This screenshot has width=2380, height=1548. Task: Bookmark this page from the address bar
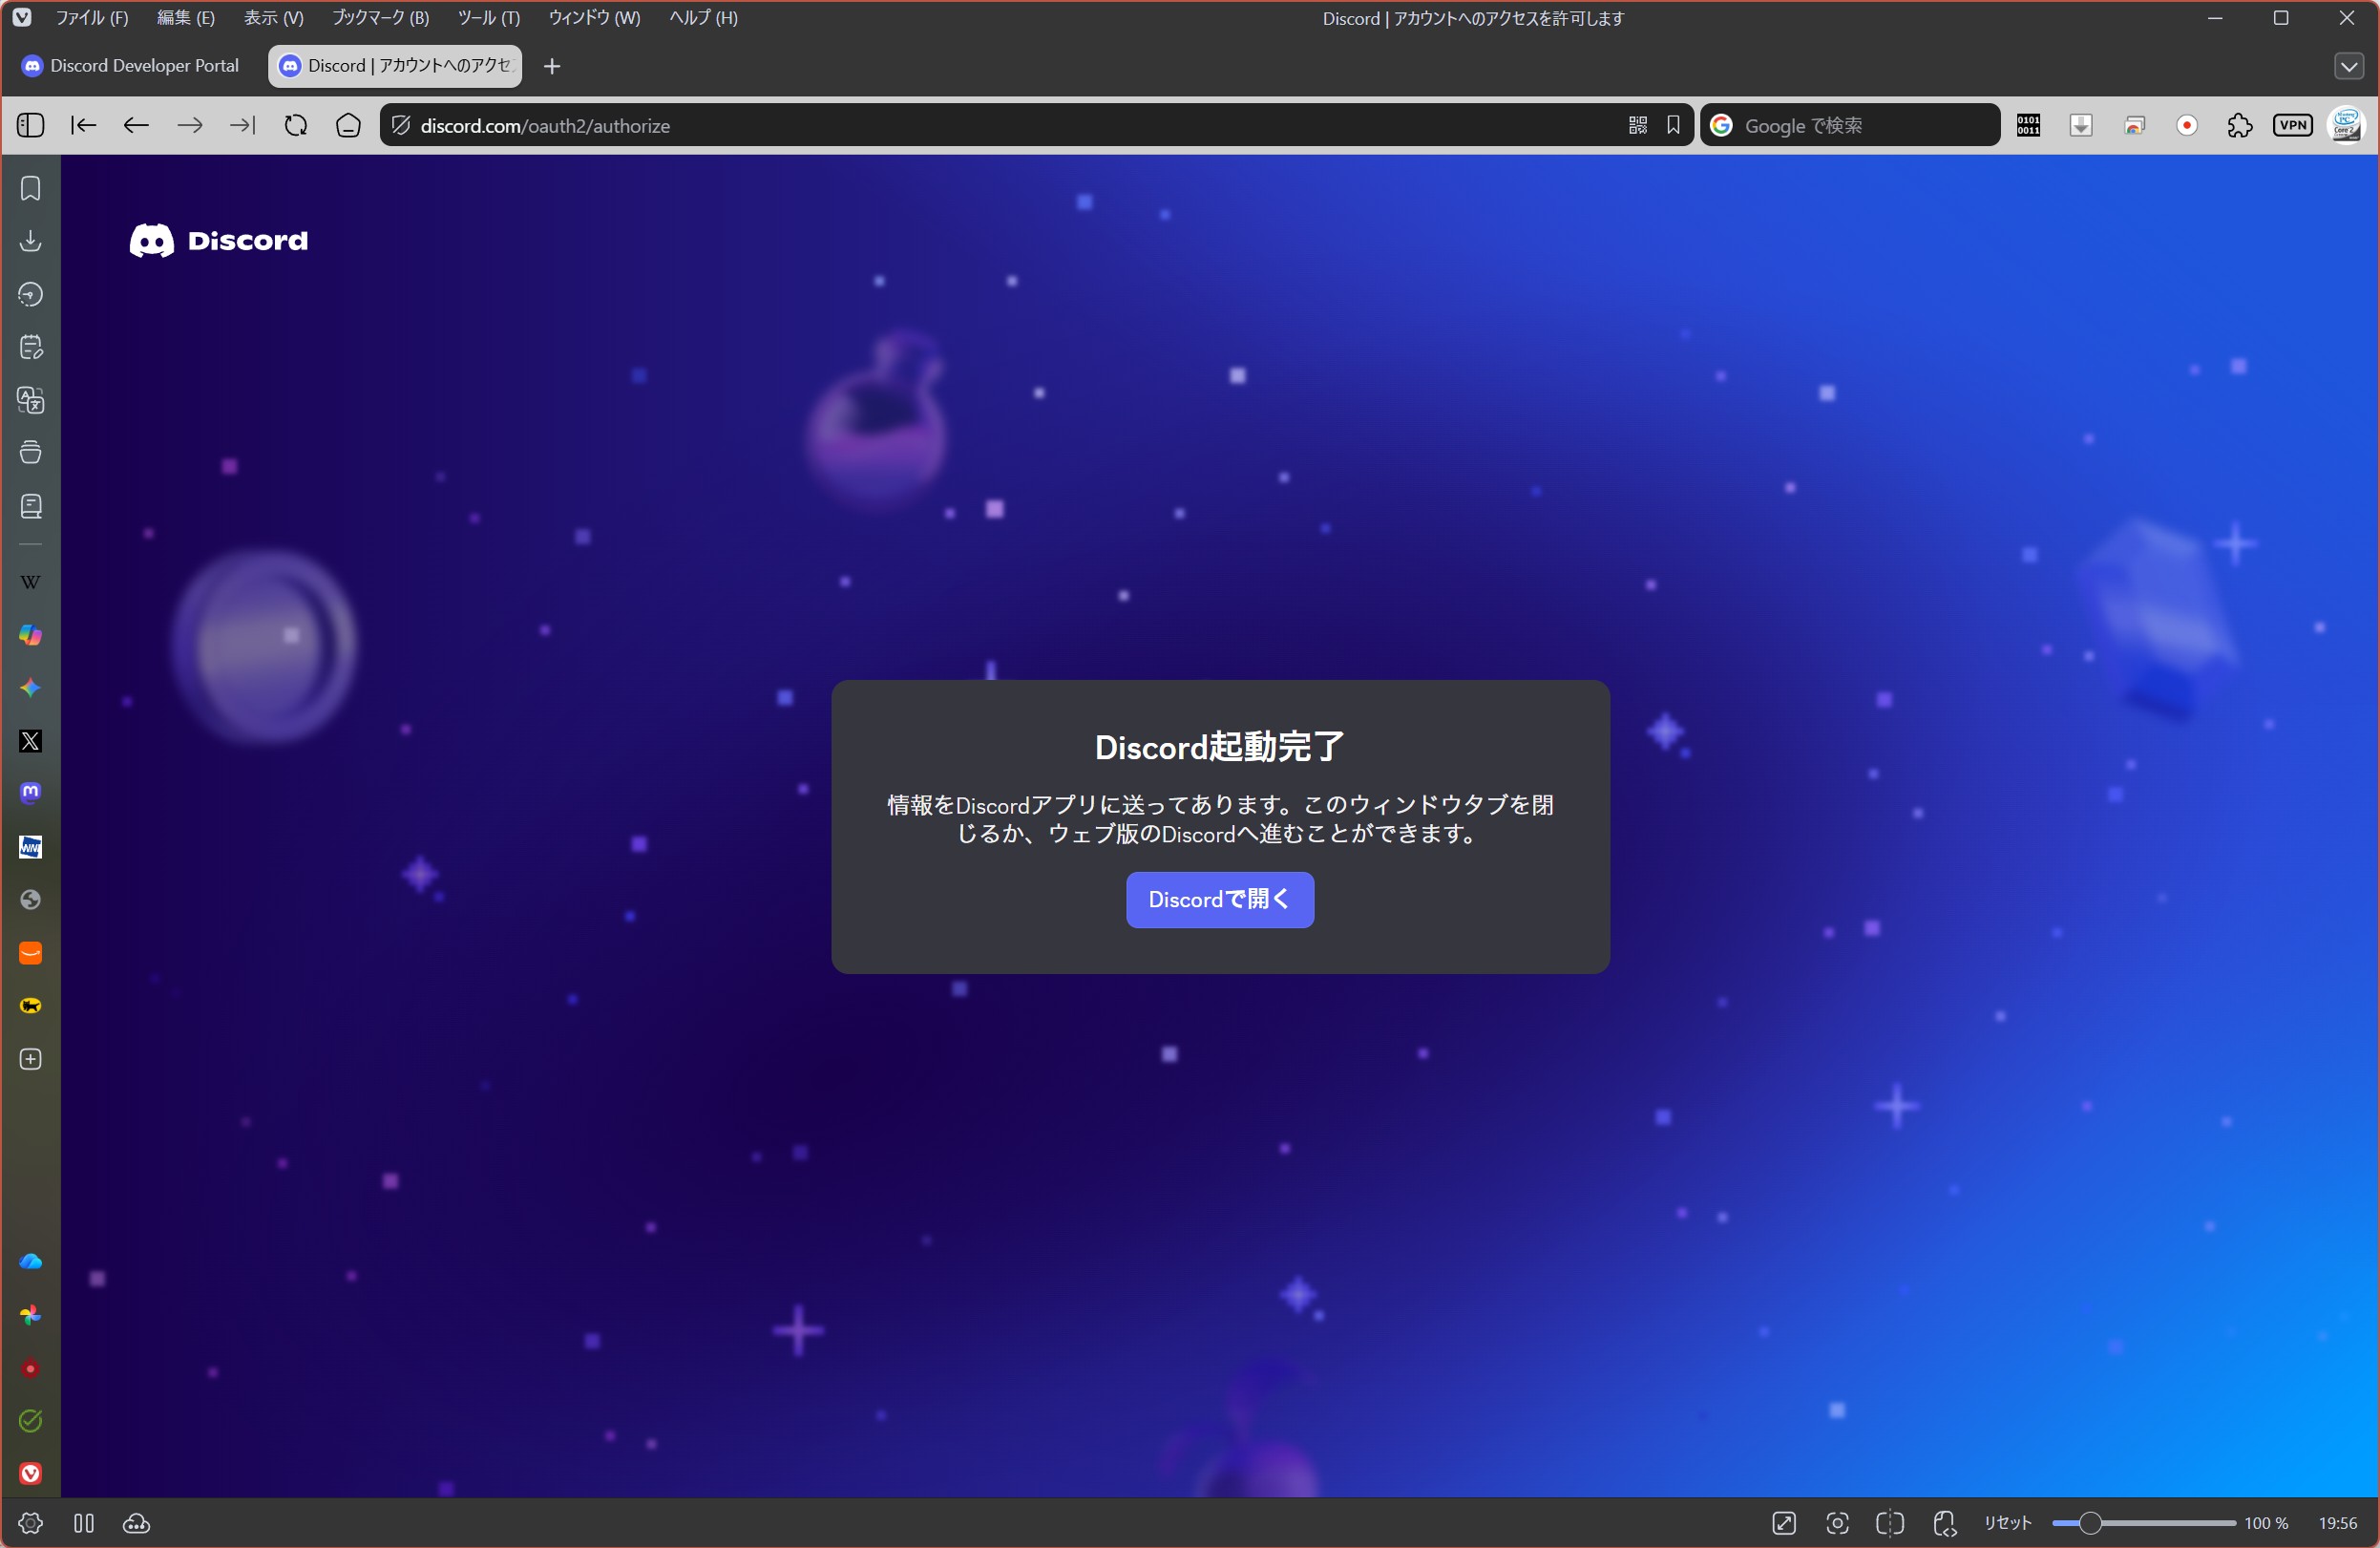1673,125
